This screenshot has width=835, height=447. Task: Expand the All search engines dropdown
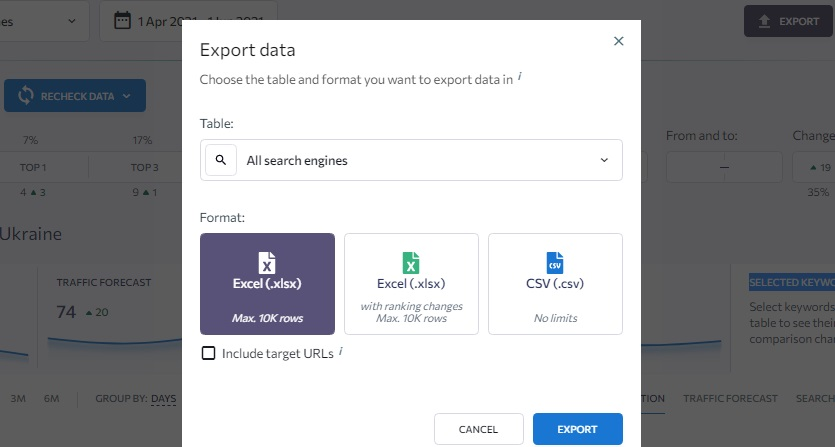(x=604, y=160)
